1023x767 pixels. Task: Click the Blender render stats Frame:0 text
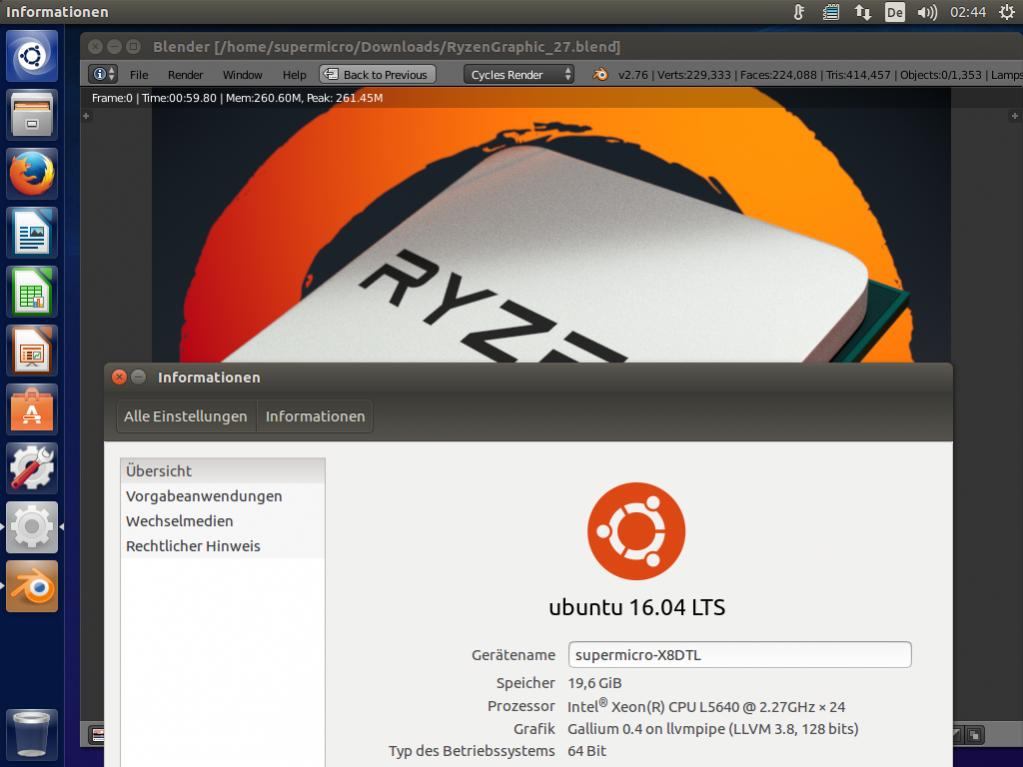pos(237,98)
